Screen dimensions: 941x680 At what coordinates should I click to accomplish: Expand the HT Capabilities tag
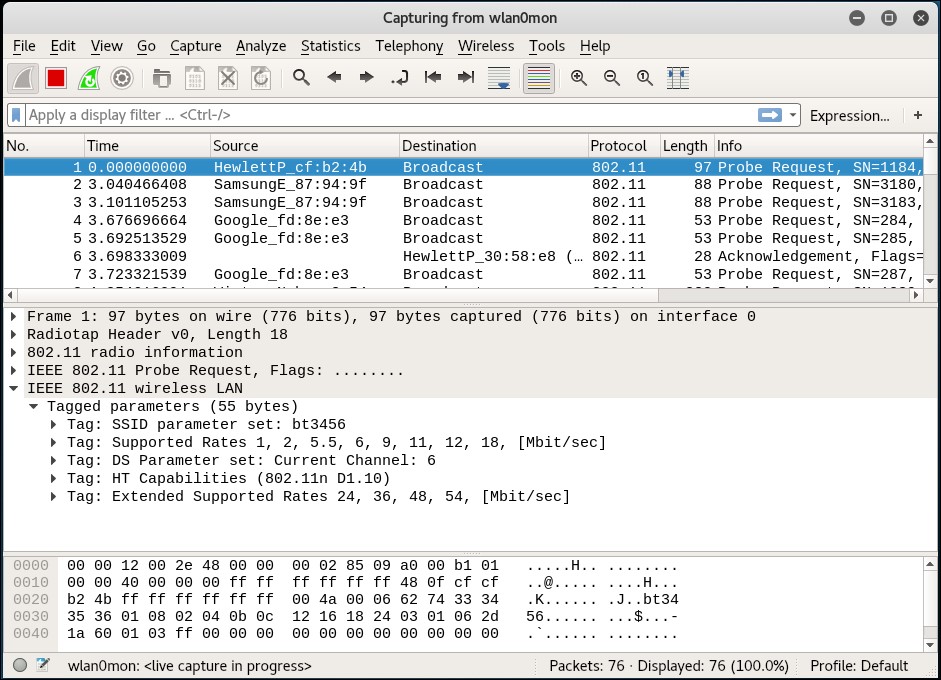tap(54, 478)
